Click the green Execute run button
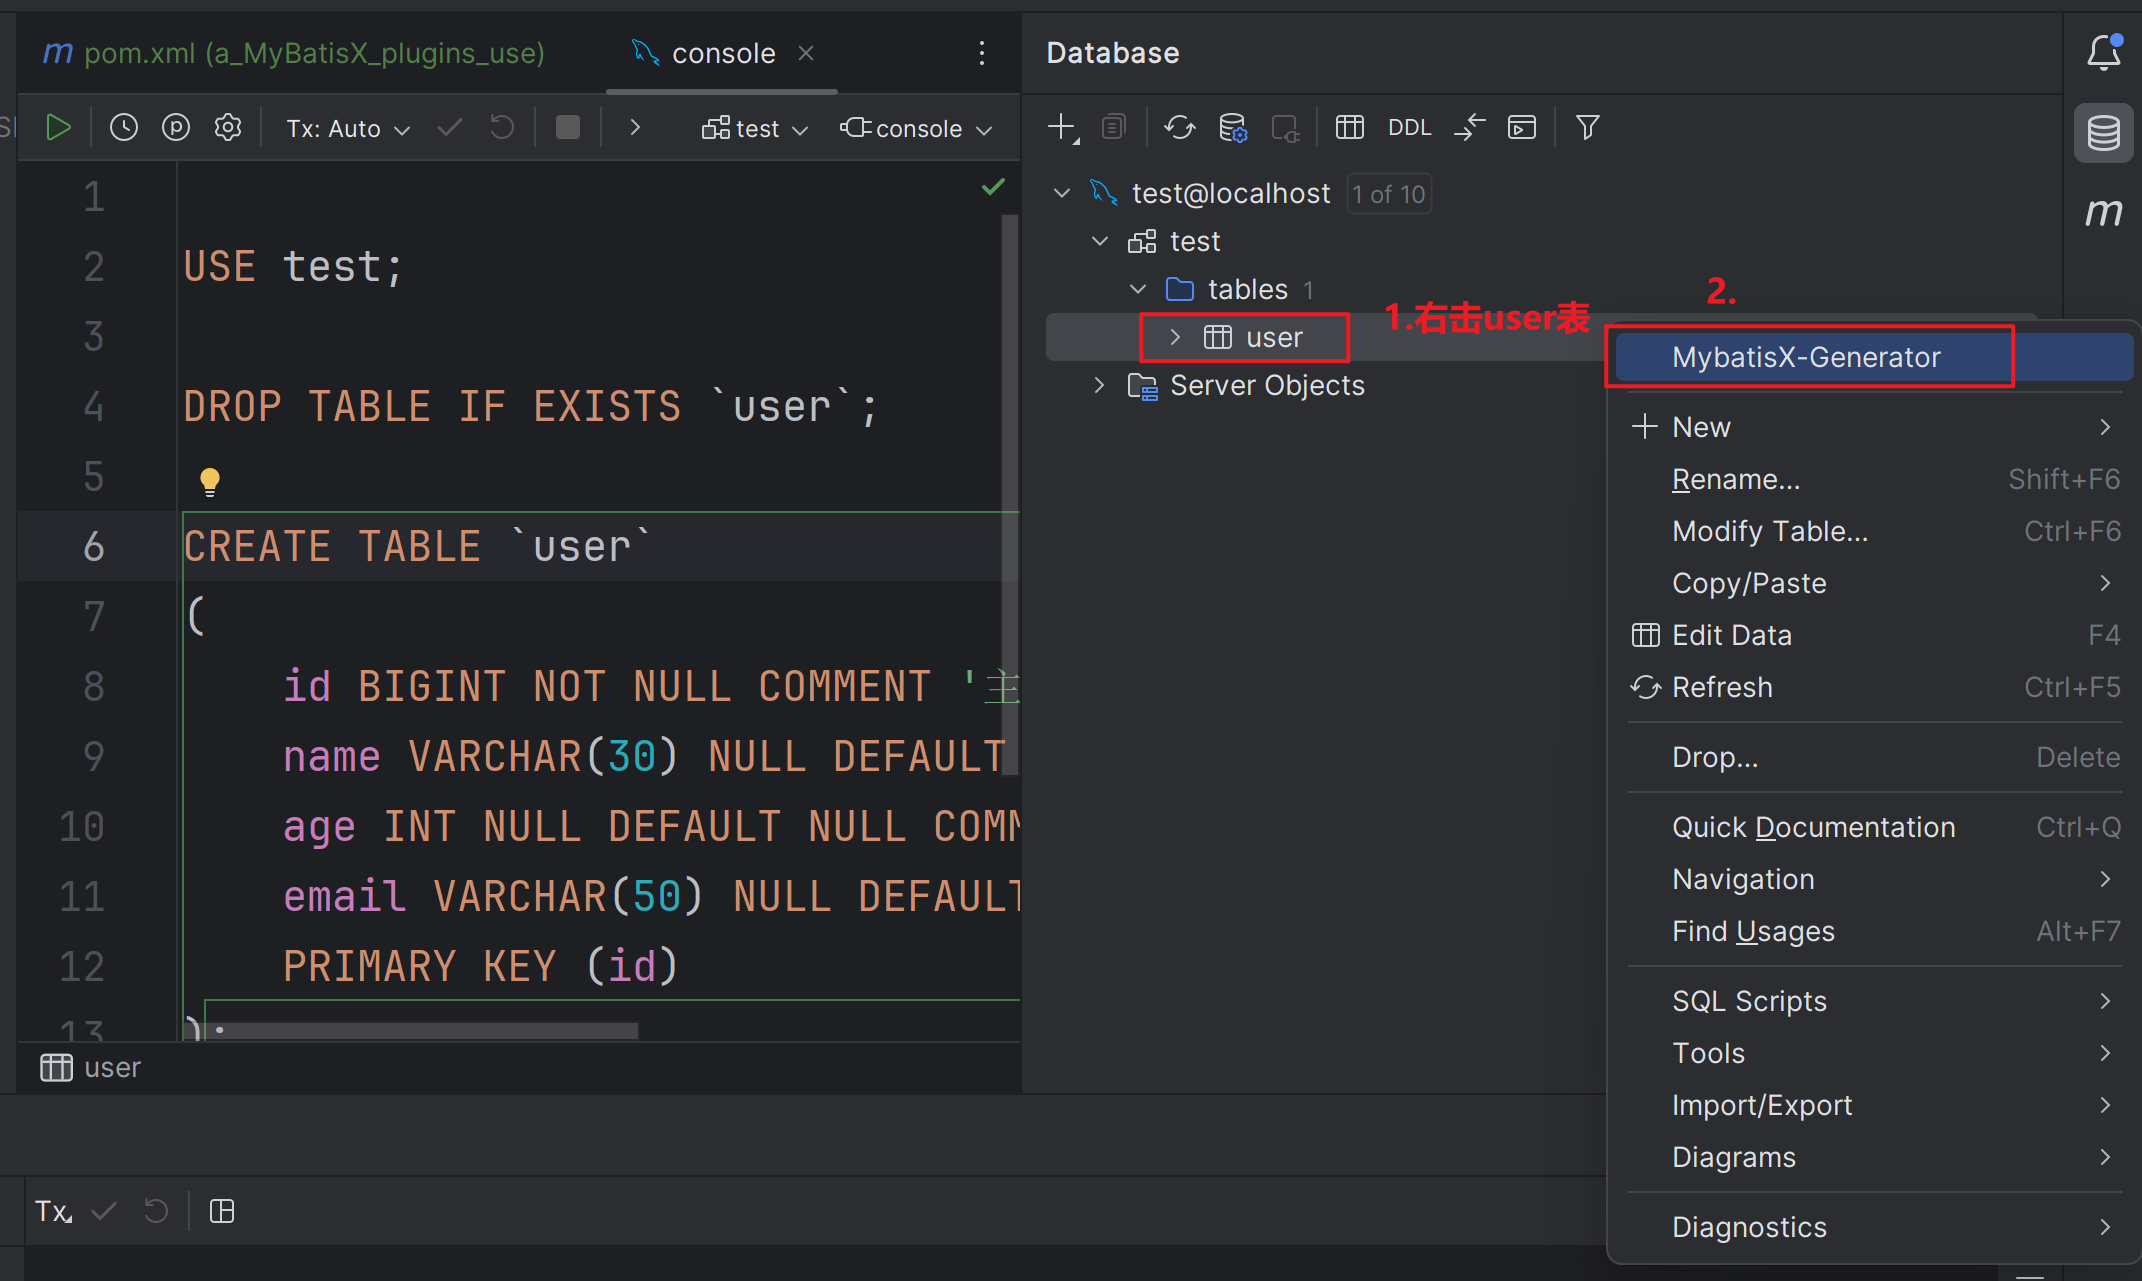Viewport: 2142px width, 1281px height. 58,128
